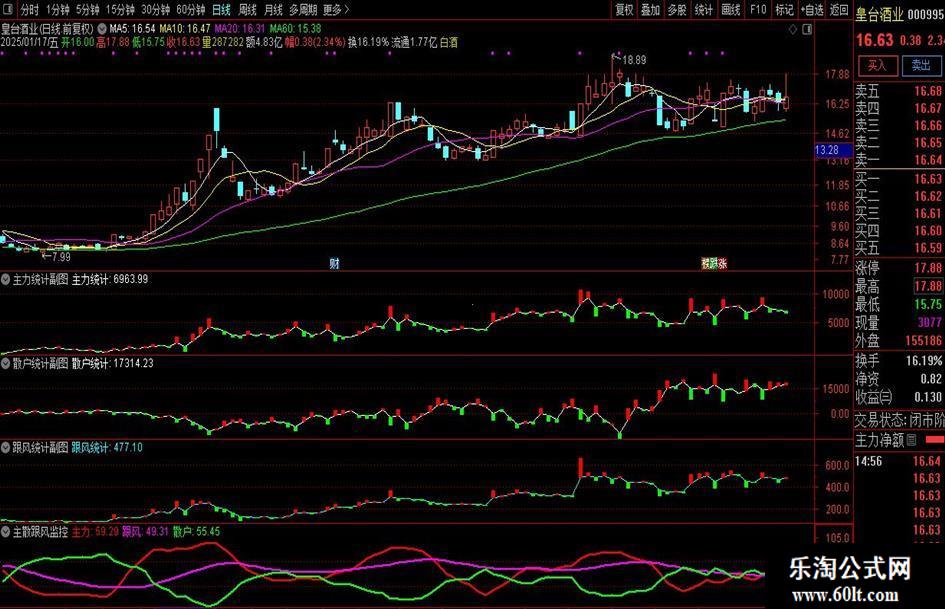
Task: Open the 多周期 multi-period view
Action: coord(303,10)
